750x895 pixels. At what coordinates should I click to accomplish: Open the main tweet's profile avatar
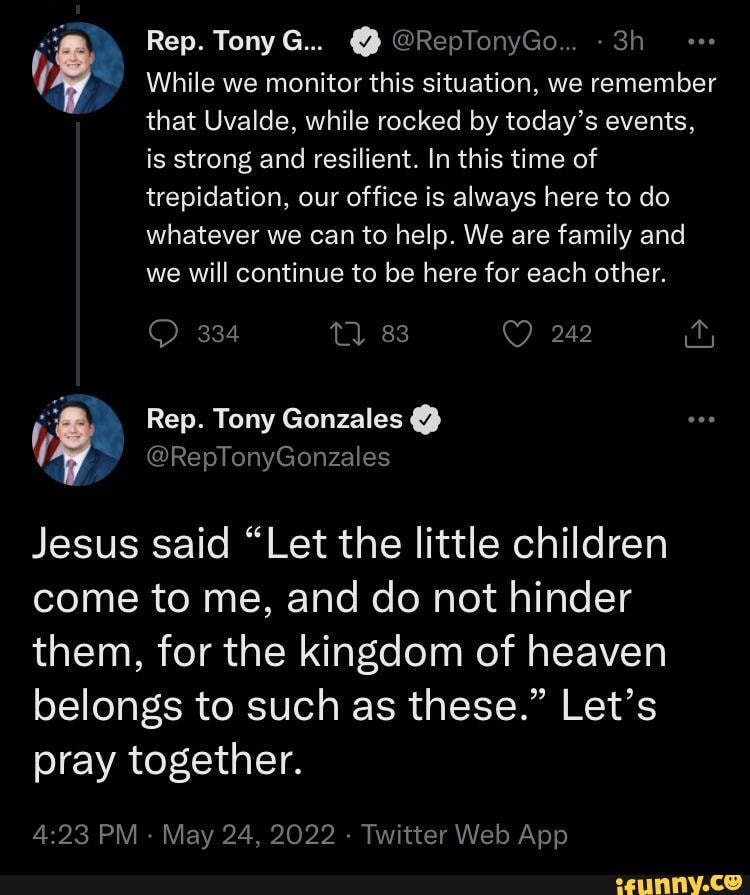(77, 441)
